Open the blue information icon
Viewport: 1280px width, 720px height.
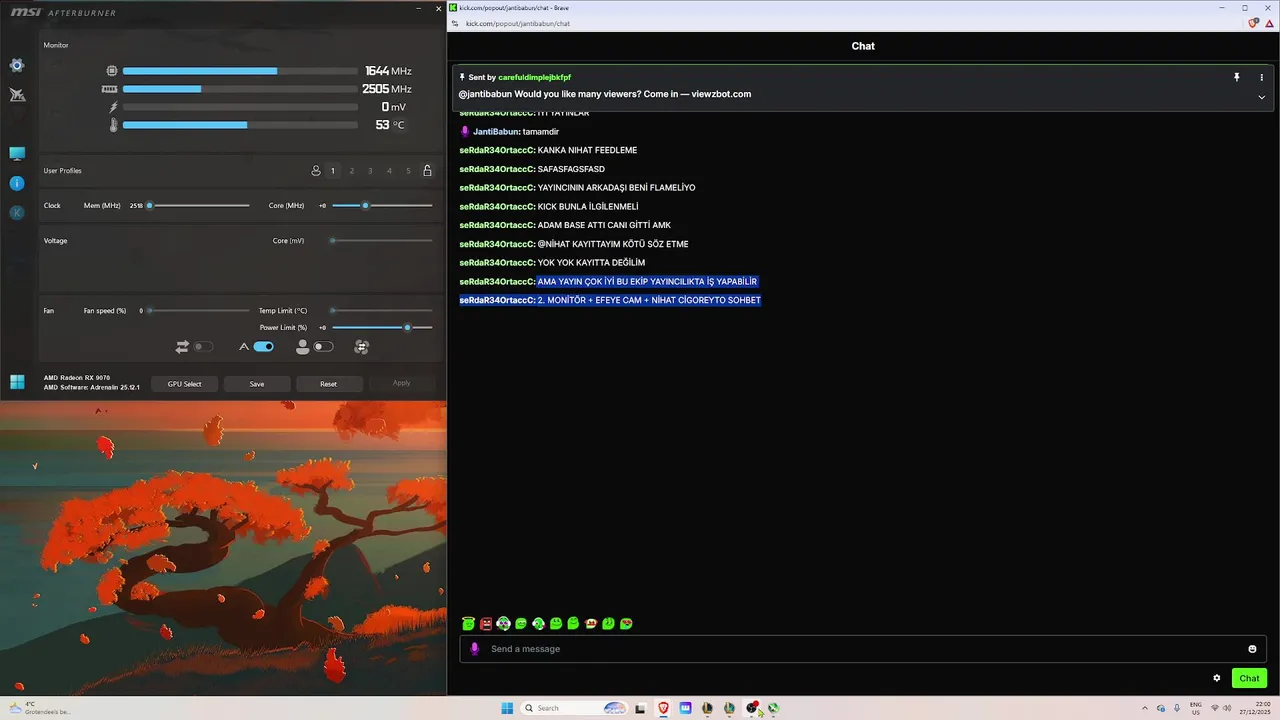pyautogui.click(x=17, y=183)
